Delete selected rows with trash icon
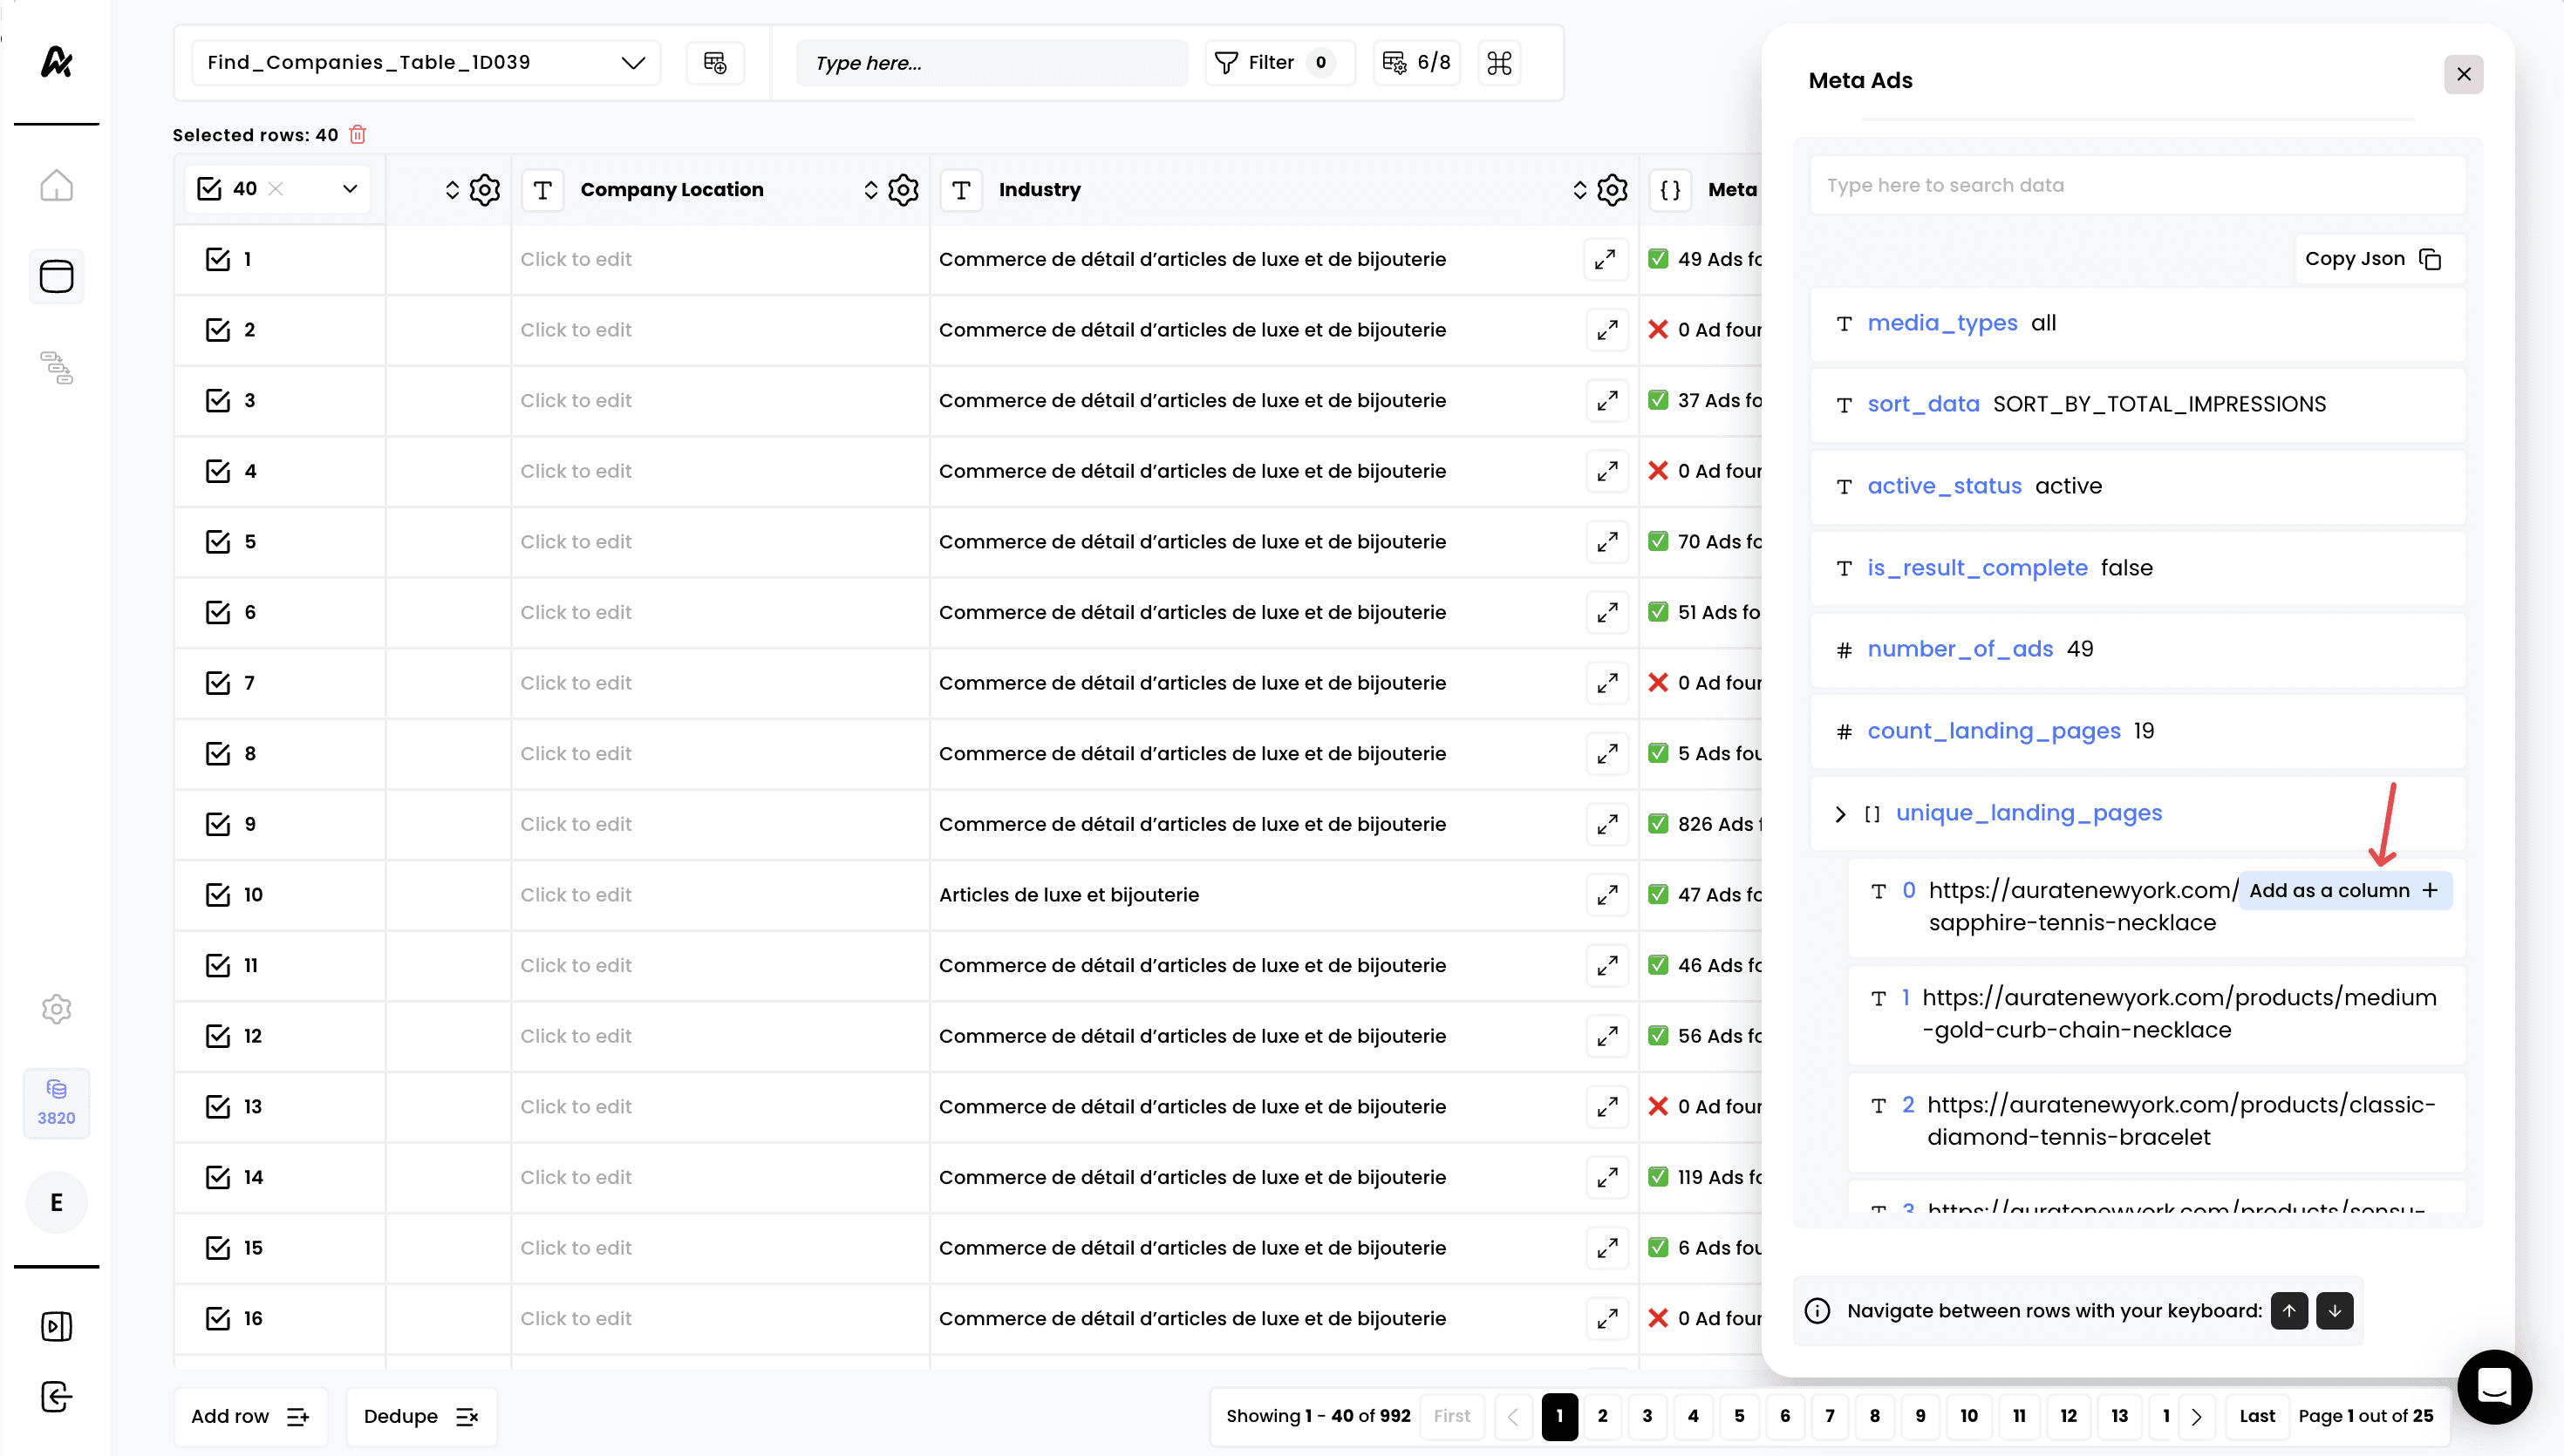The height and width of the screenshot is (1456, 2564). (x=358, y=135)
